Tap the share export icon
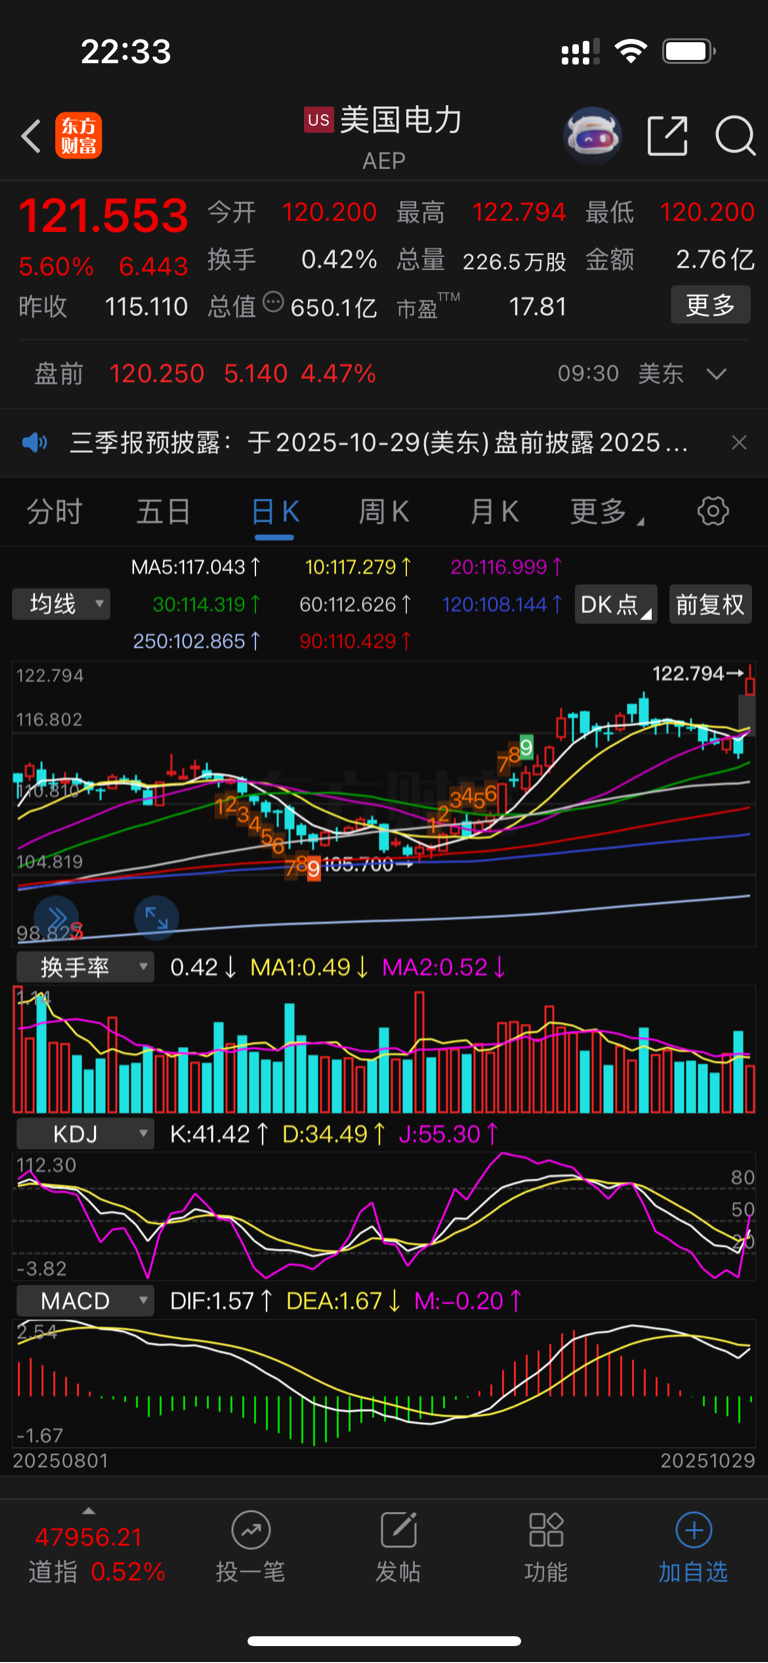The image size is (768, 1663). click(x=667, y=136)
